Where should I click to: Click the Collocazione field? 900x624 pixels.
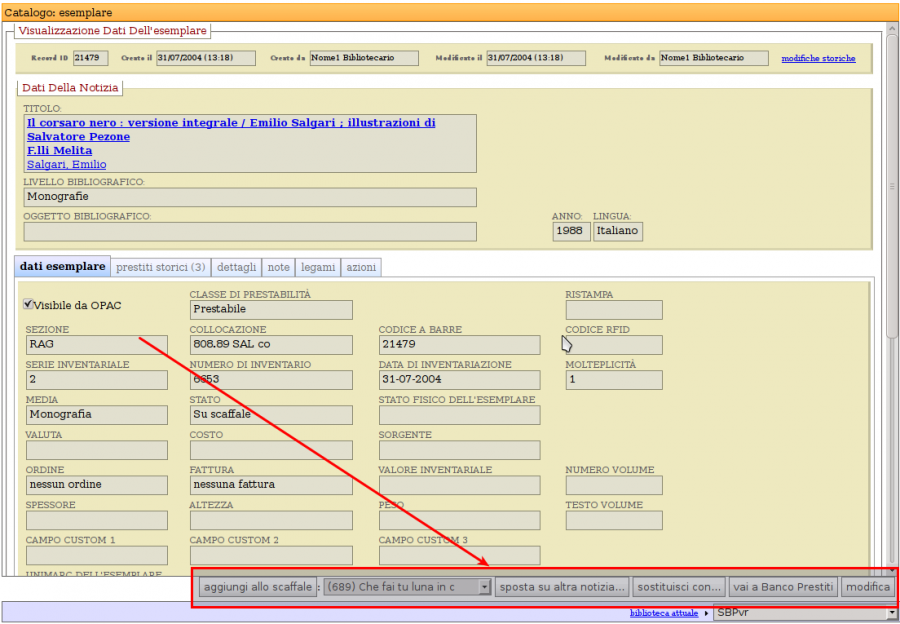click(x=271, y=345)
